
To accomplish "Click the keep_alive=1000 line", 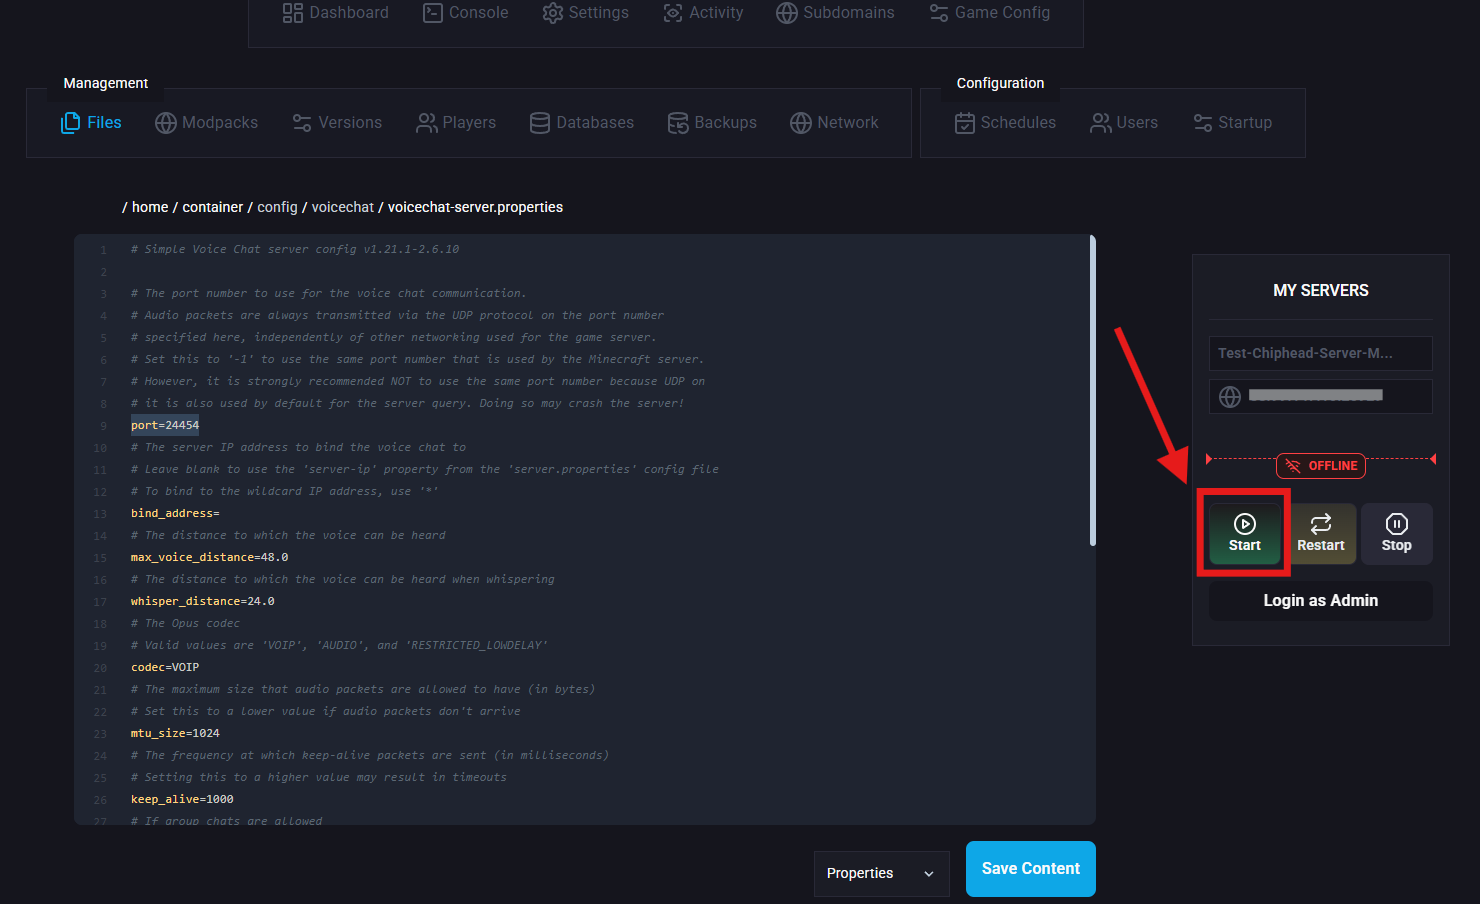I will (x=182, y=799).
